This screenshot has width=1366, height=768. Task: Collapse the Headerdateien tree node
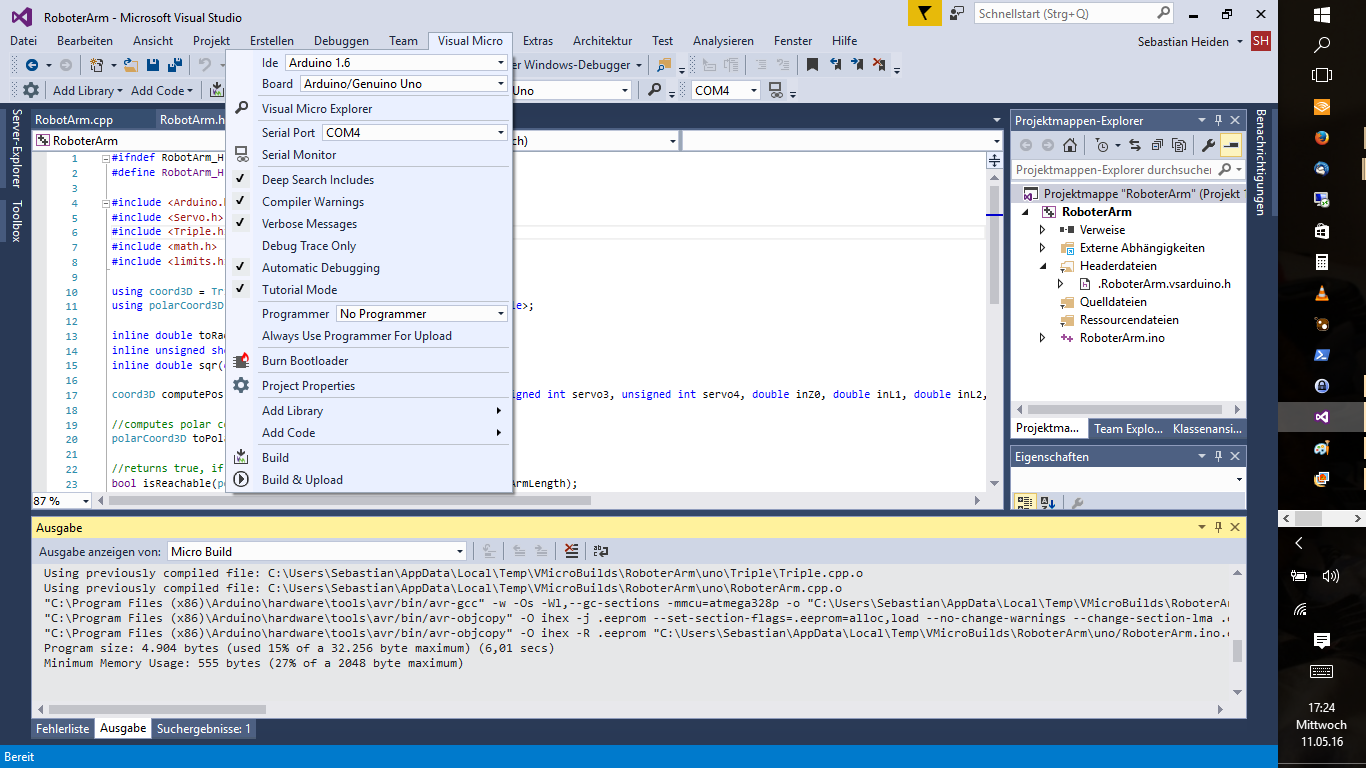pos(1042,266)
